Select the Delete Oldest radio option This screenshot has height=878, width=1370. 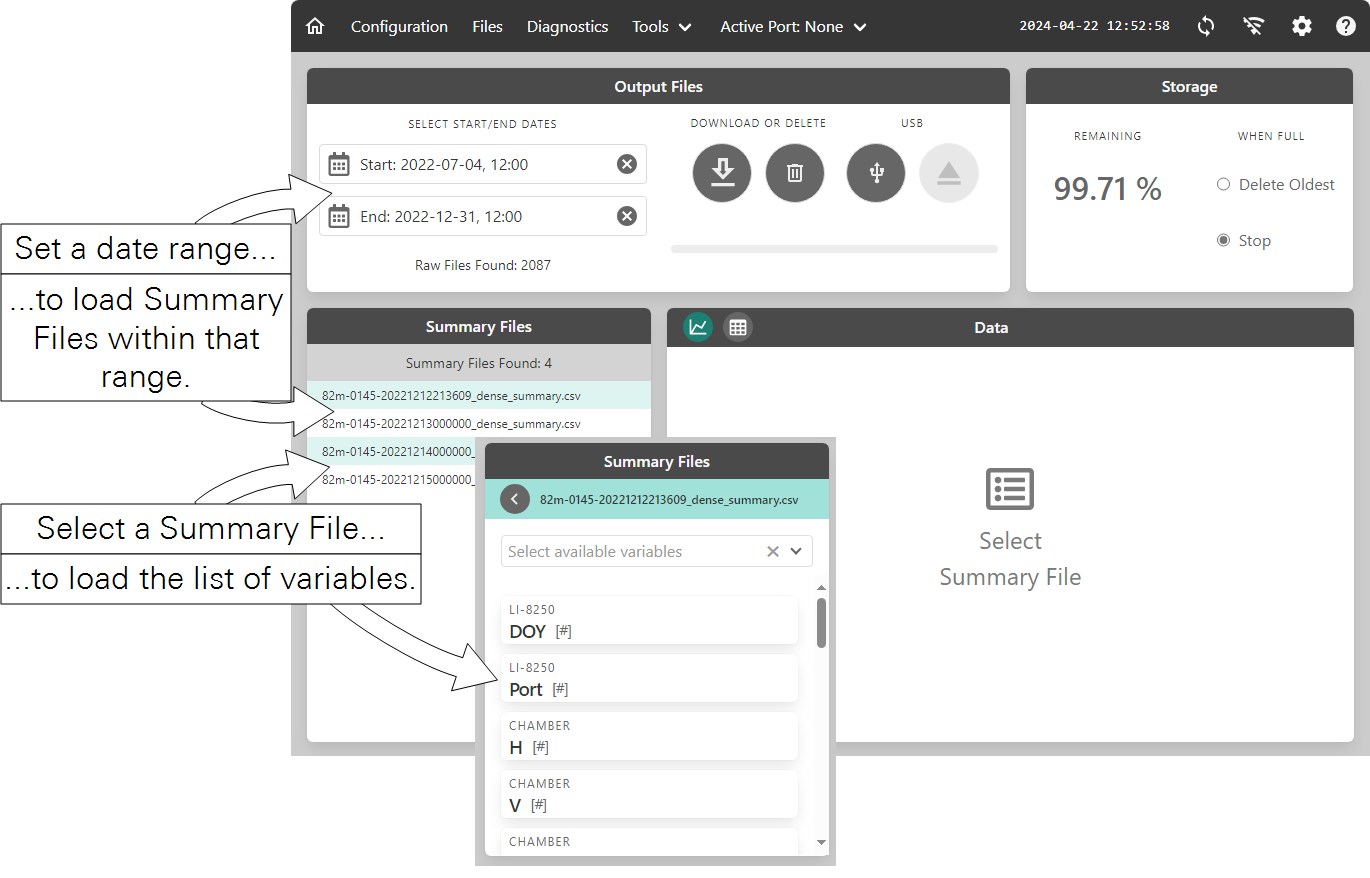coord(1223,185)
